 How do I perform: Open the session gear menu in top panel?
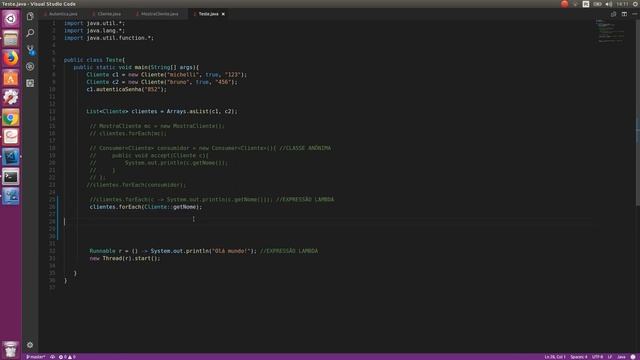(635, 4)
